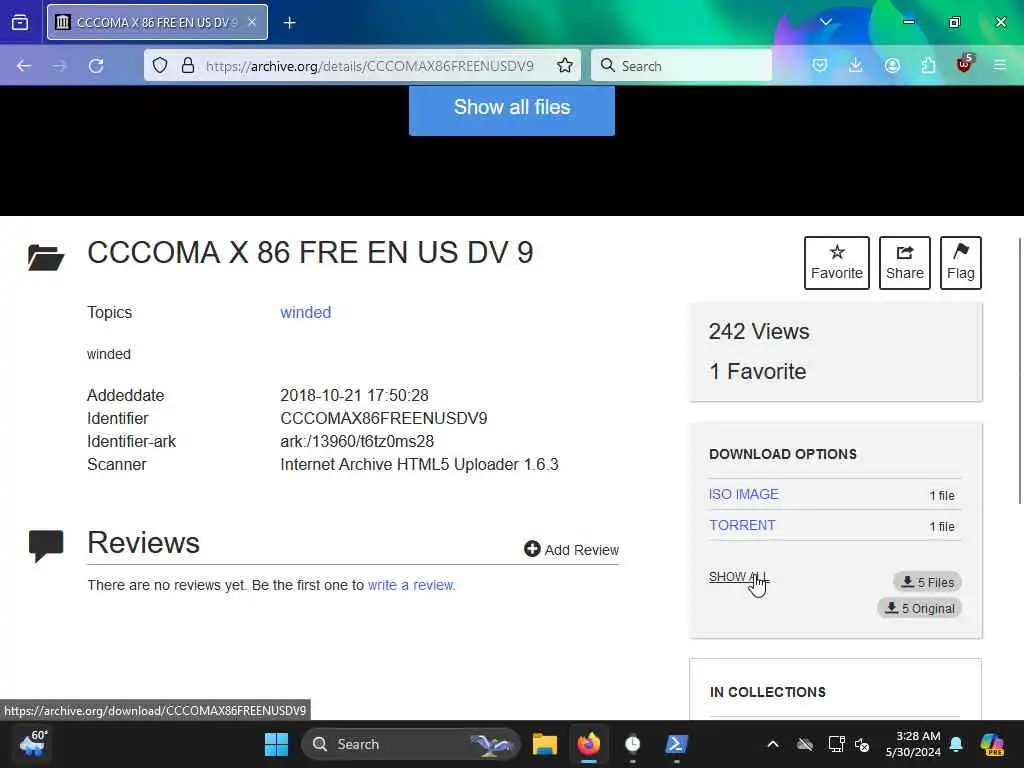Click the muted volume tray icon
Screen dimensions: 1024x768
(862, 744)
